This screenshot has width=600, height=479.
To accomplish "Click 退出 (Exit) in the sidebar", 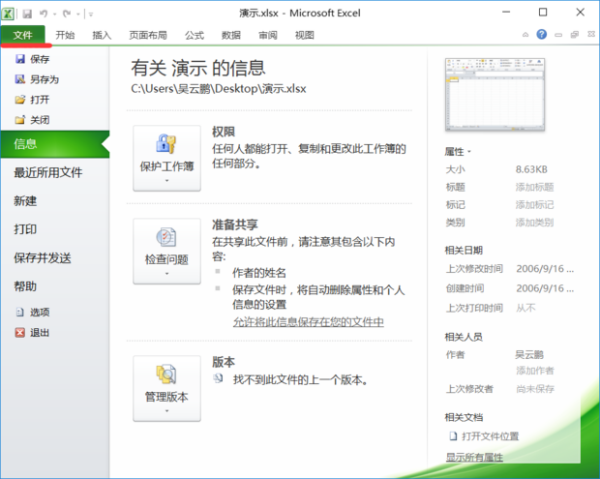I will 32,332.
